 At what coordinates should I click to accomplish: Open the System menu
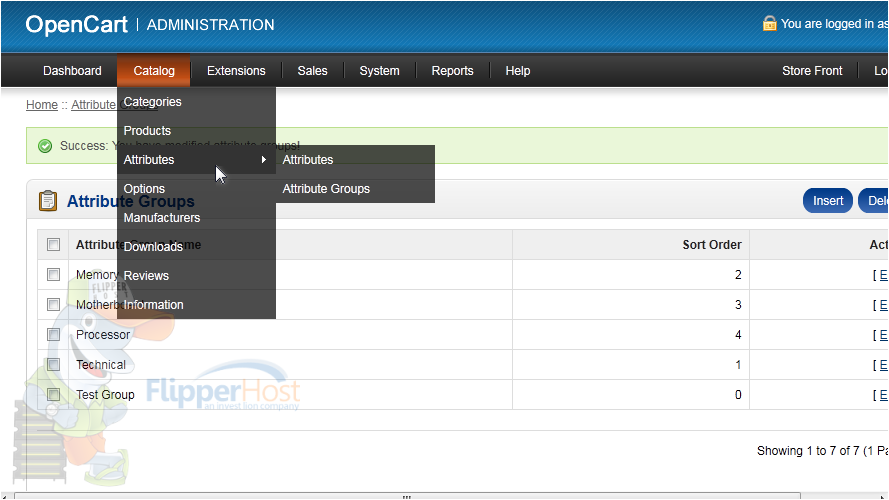[x=379, y=71]
